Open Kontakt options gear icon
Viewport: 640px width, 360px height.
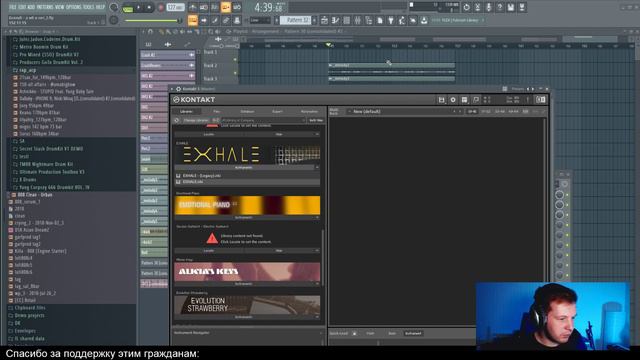click(x=453, y=100)
